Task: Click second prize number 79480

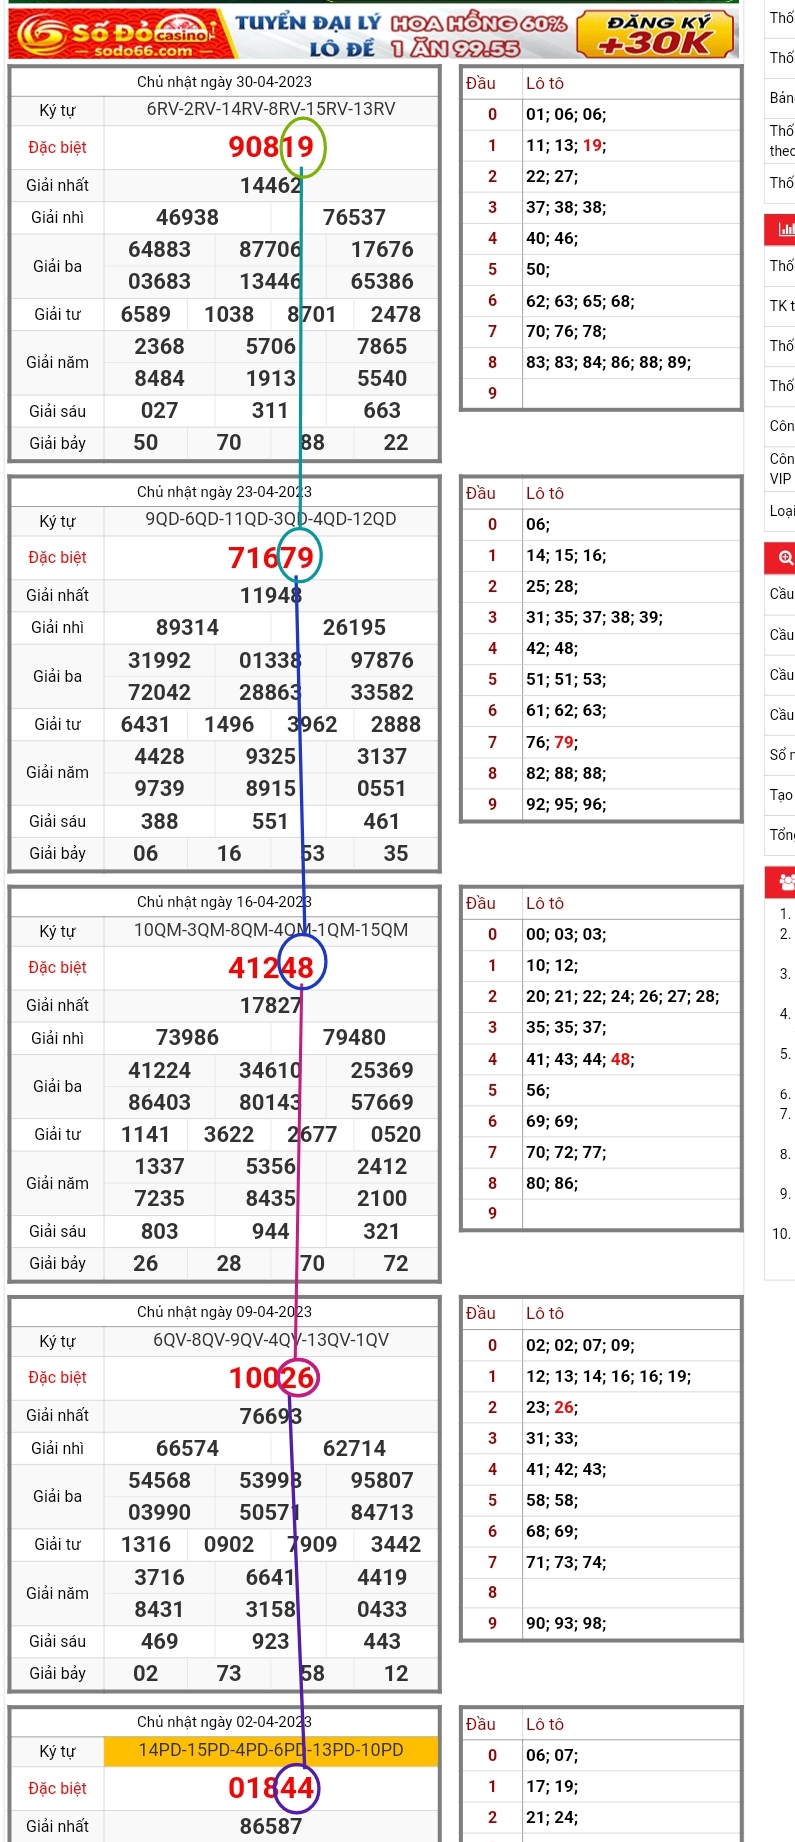Action: 354,1037
